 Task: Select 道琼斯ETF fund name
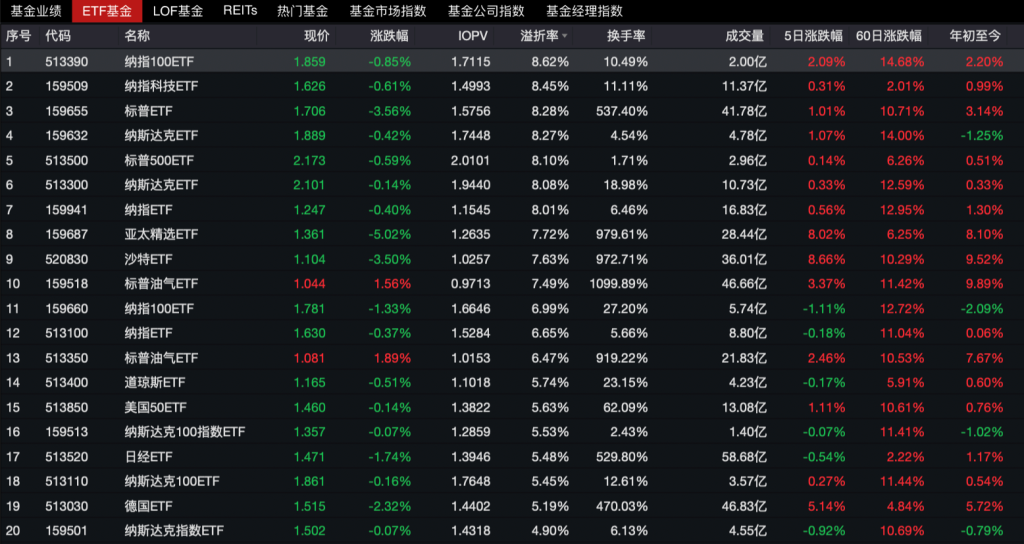click(x=155, y=383)
